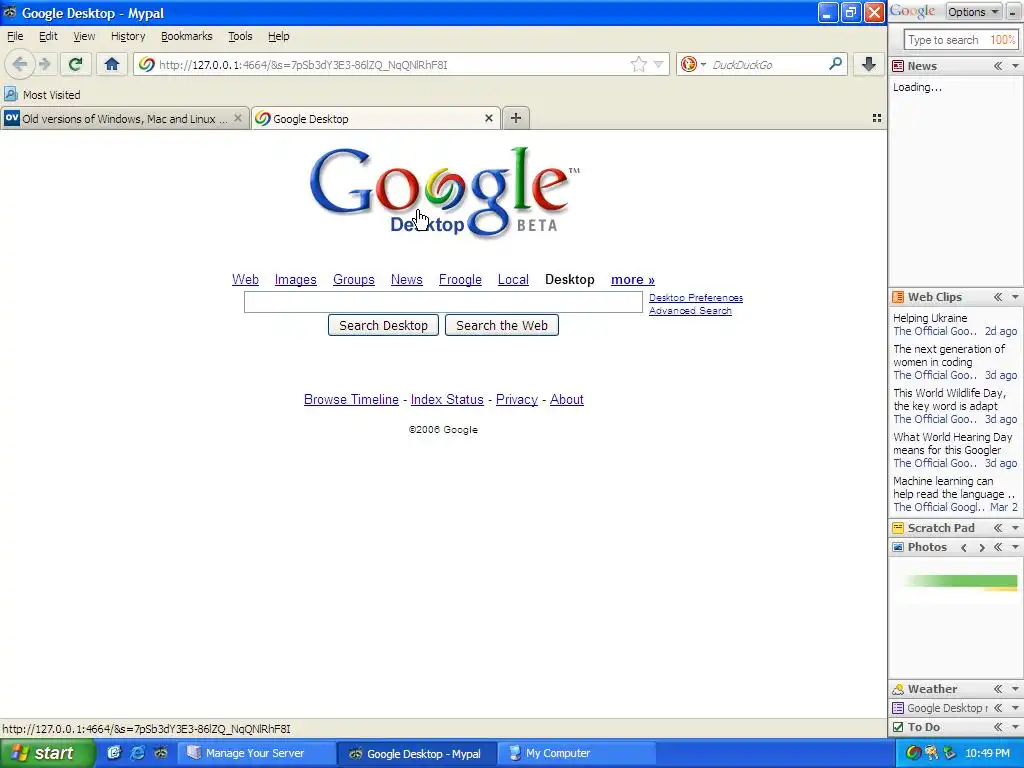The width and height of the screenshot is (1024, 768).
Task: Open the Weather gadget dropdown menu
Action: click(1015, 689)
